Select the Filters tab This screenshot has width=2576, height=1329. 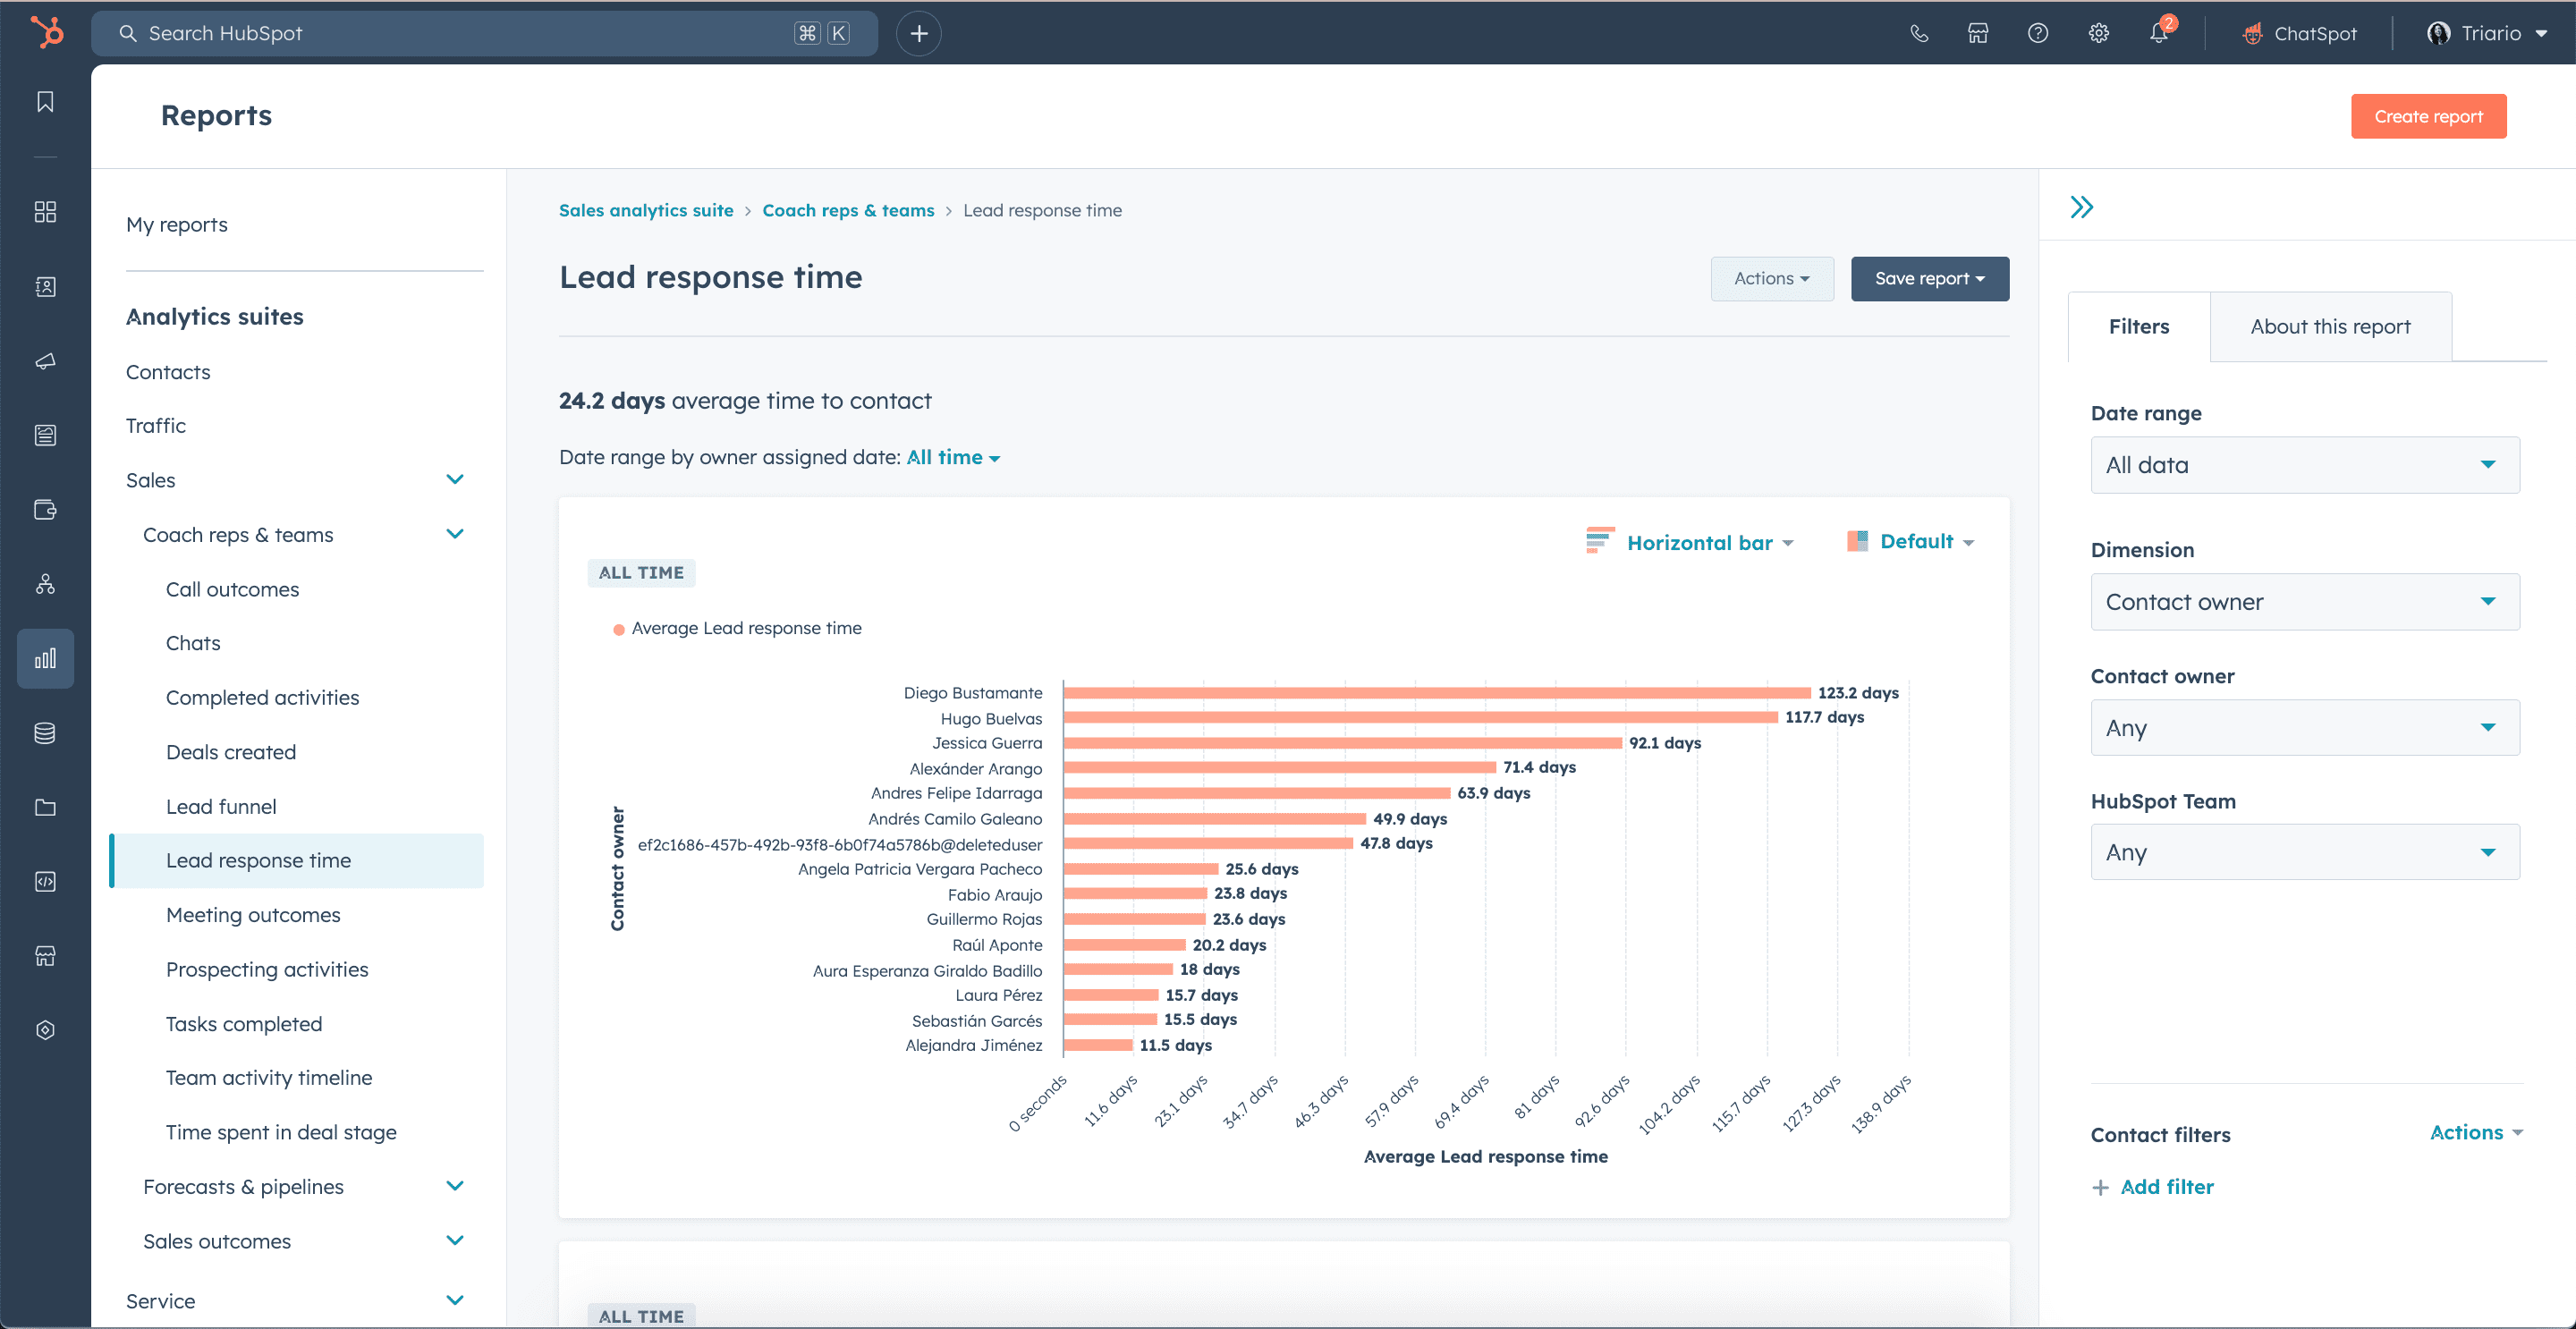click(2139, 326)
